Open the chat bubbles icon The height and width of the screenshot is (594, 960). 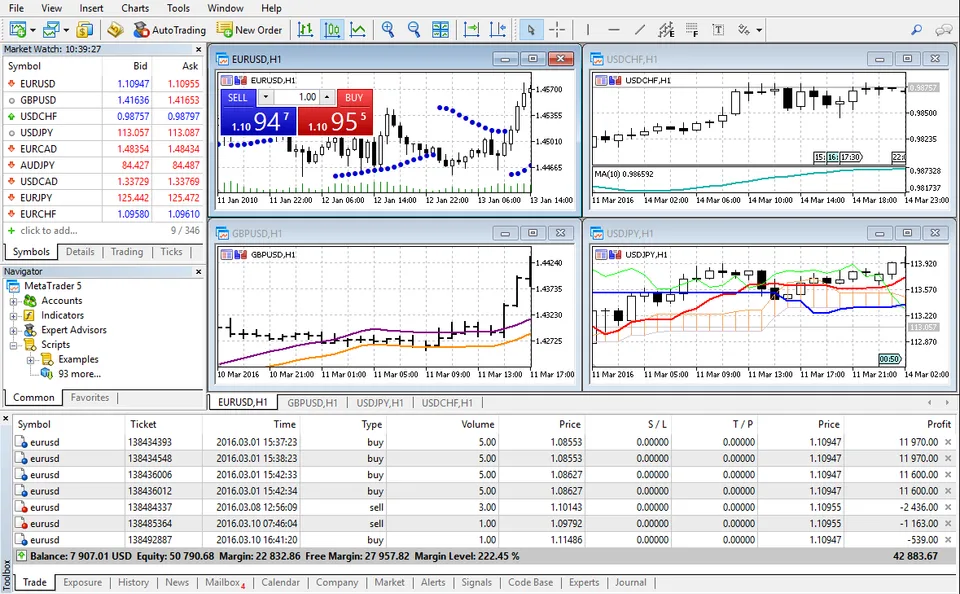coord(943,29)
